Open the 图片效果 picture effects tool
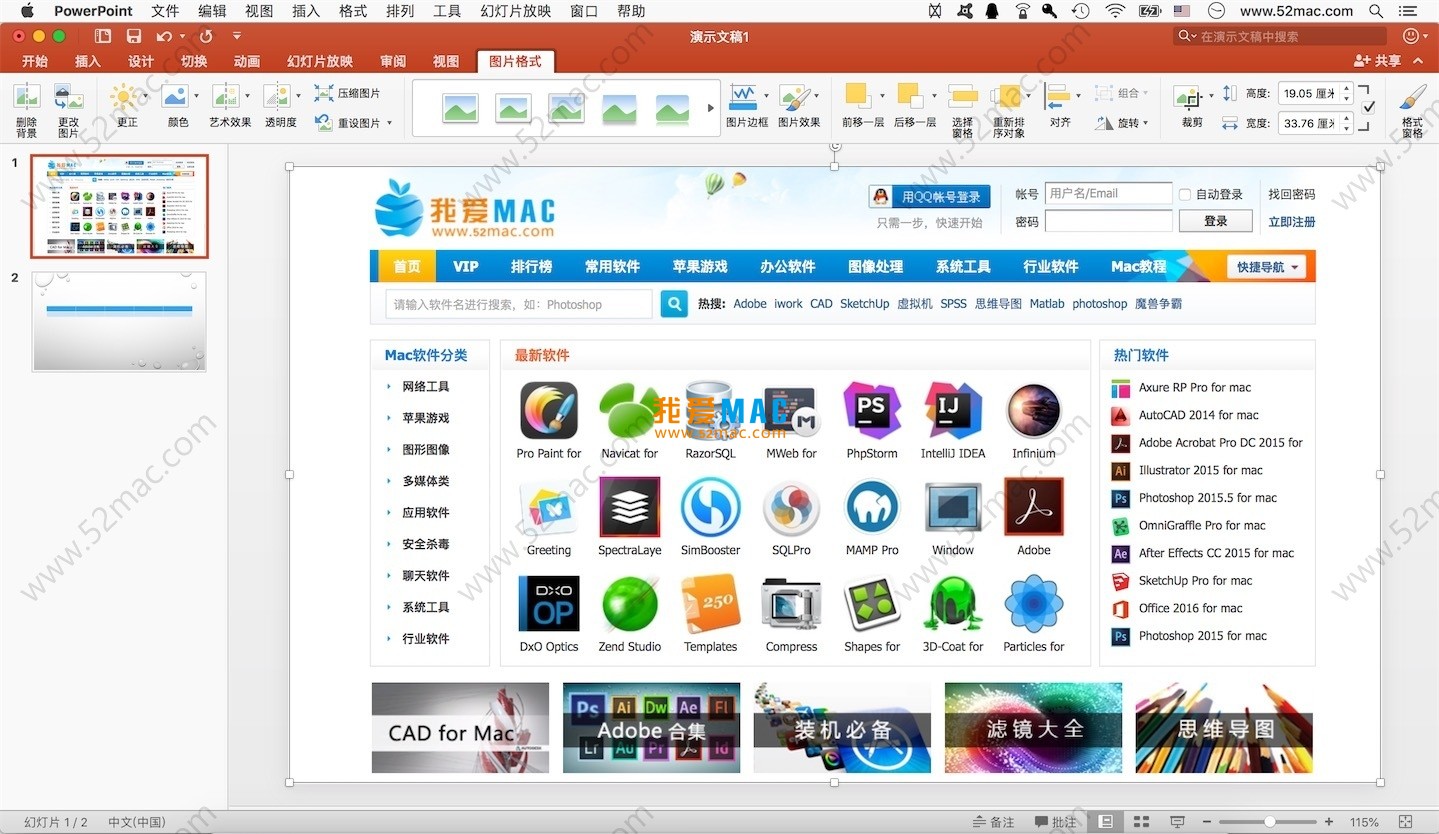Viewport: 1439px width, 834px height. tap(795, 98)
